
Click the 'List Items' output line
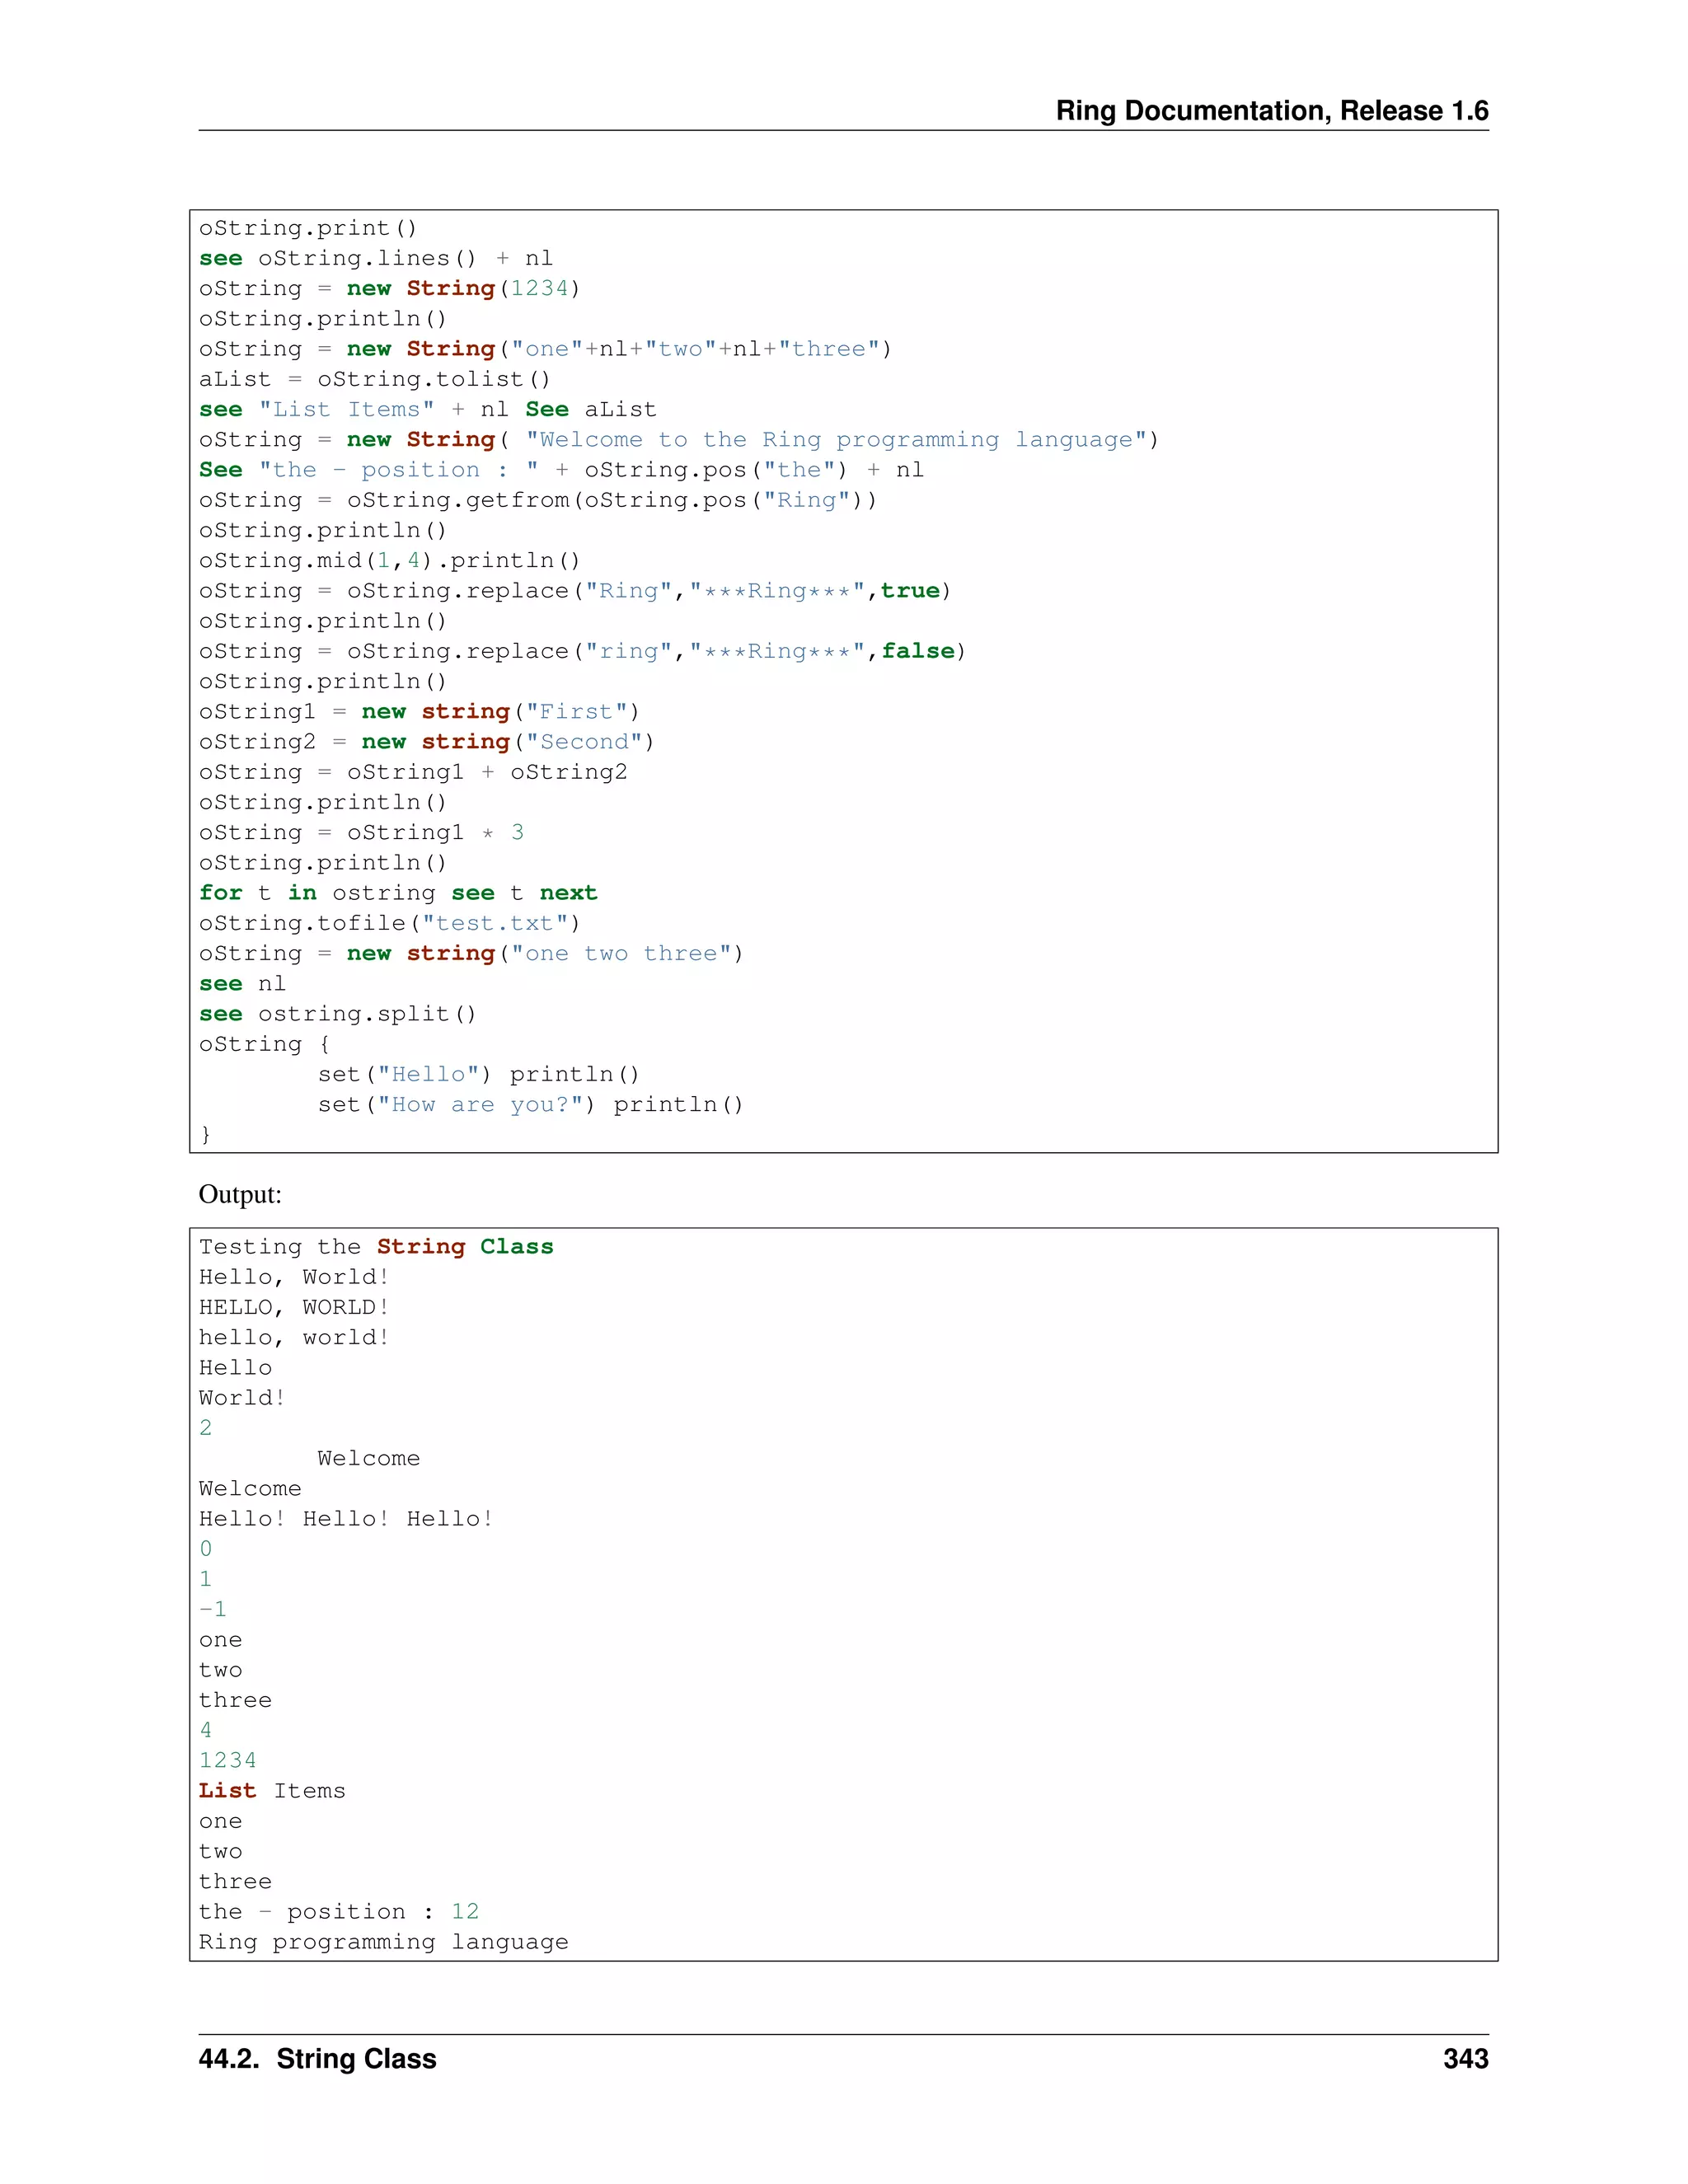click(x=272, y=1790)
